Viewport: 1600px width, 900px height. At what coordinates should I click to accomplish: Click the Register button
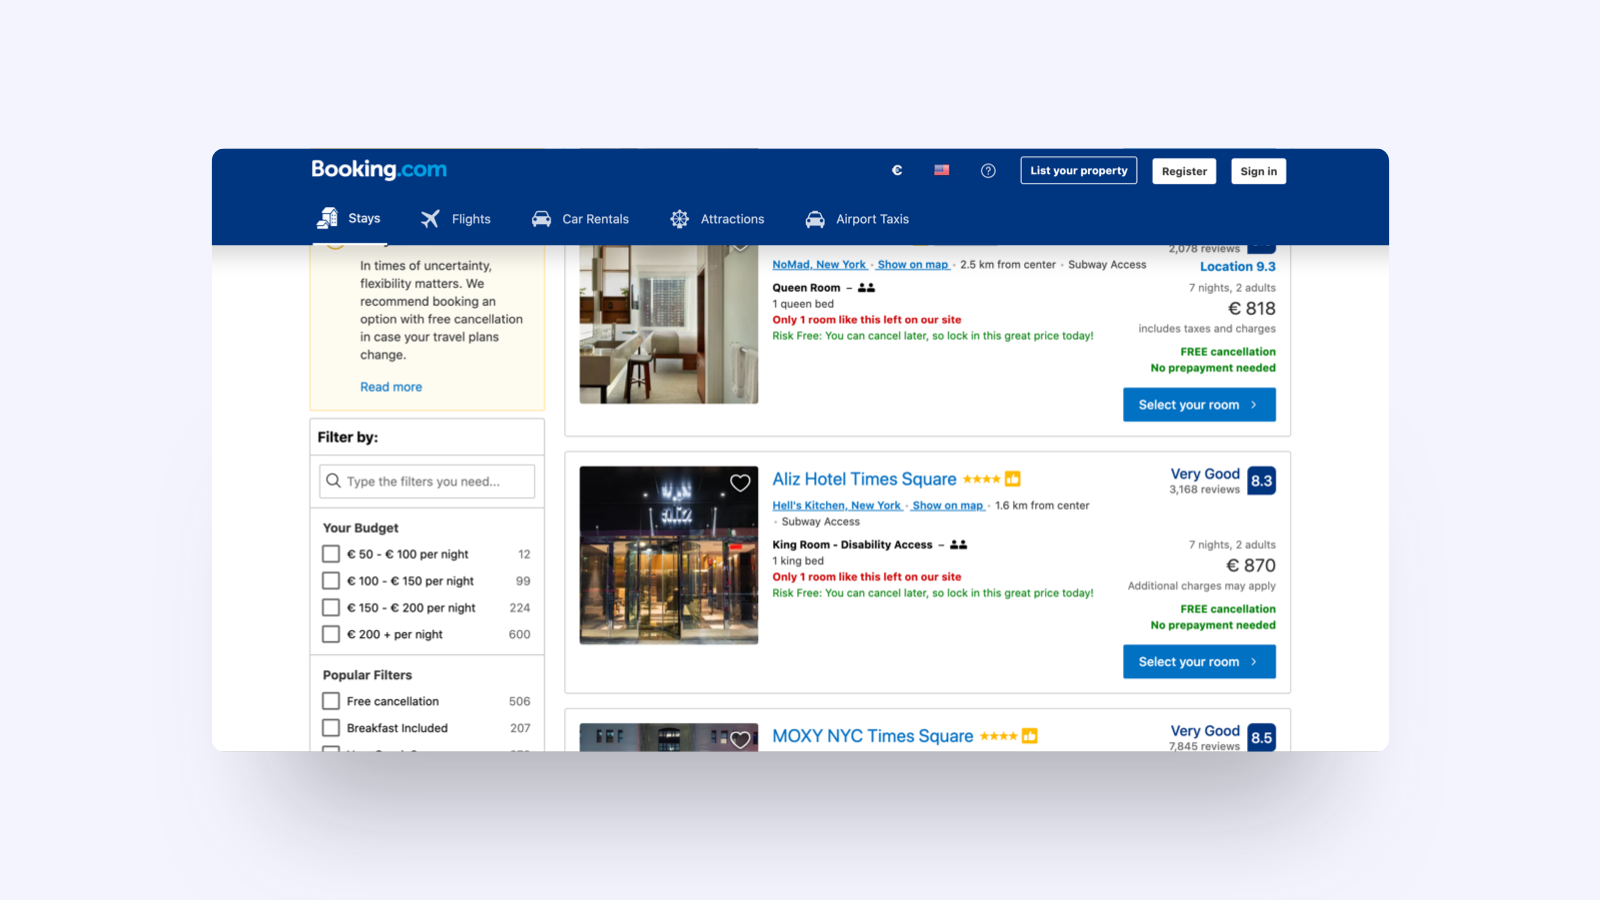(1184, 171)
